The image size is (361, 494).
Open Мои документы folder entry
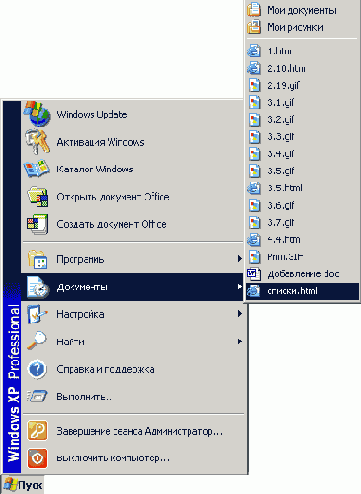[x=303, y=10]
